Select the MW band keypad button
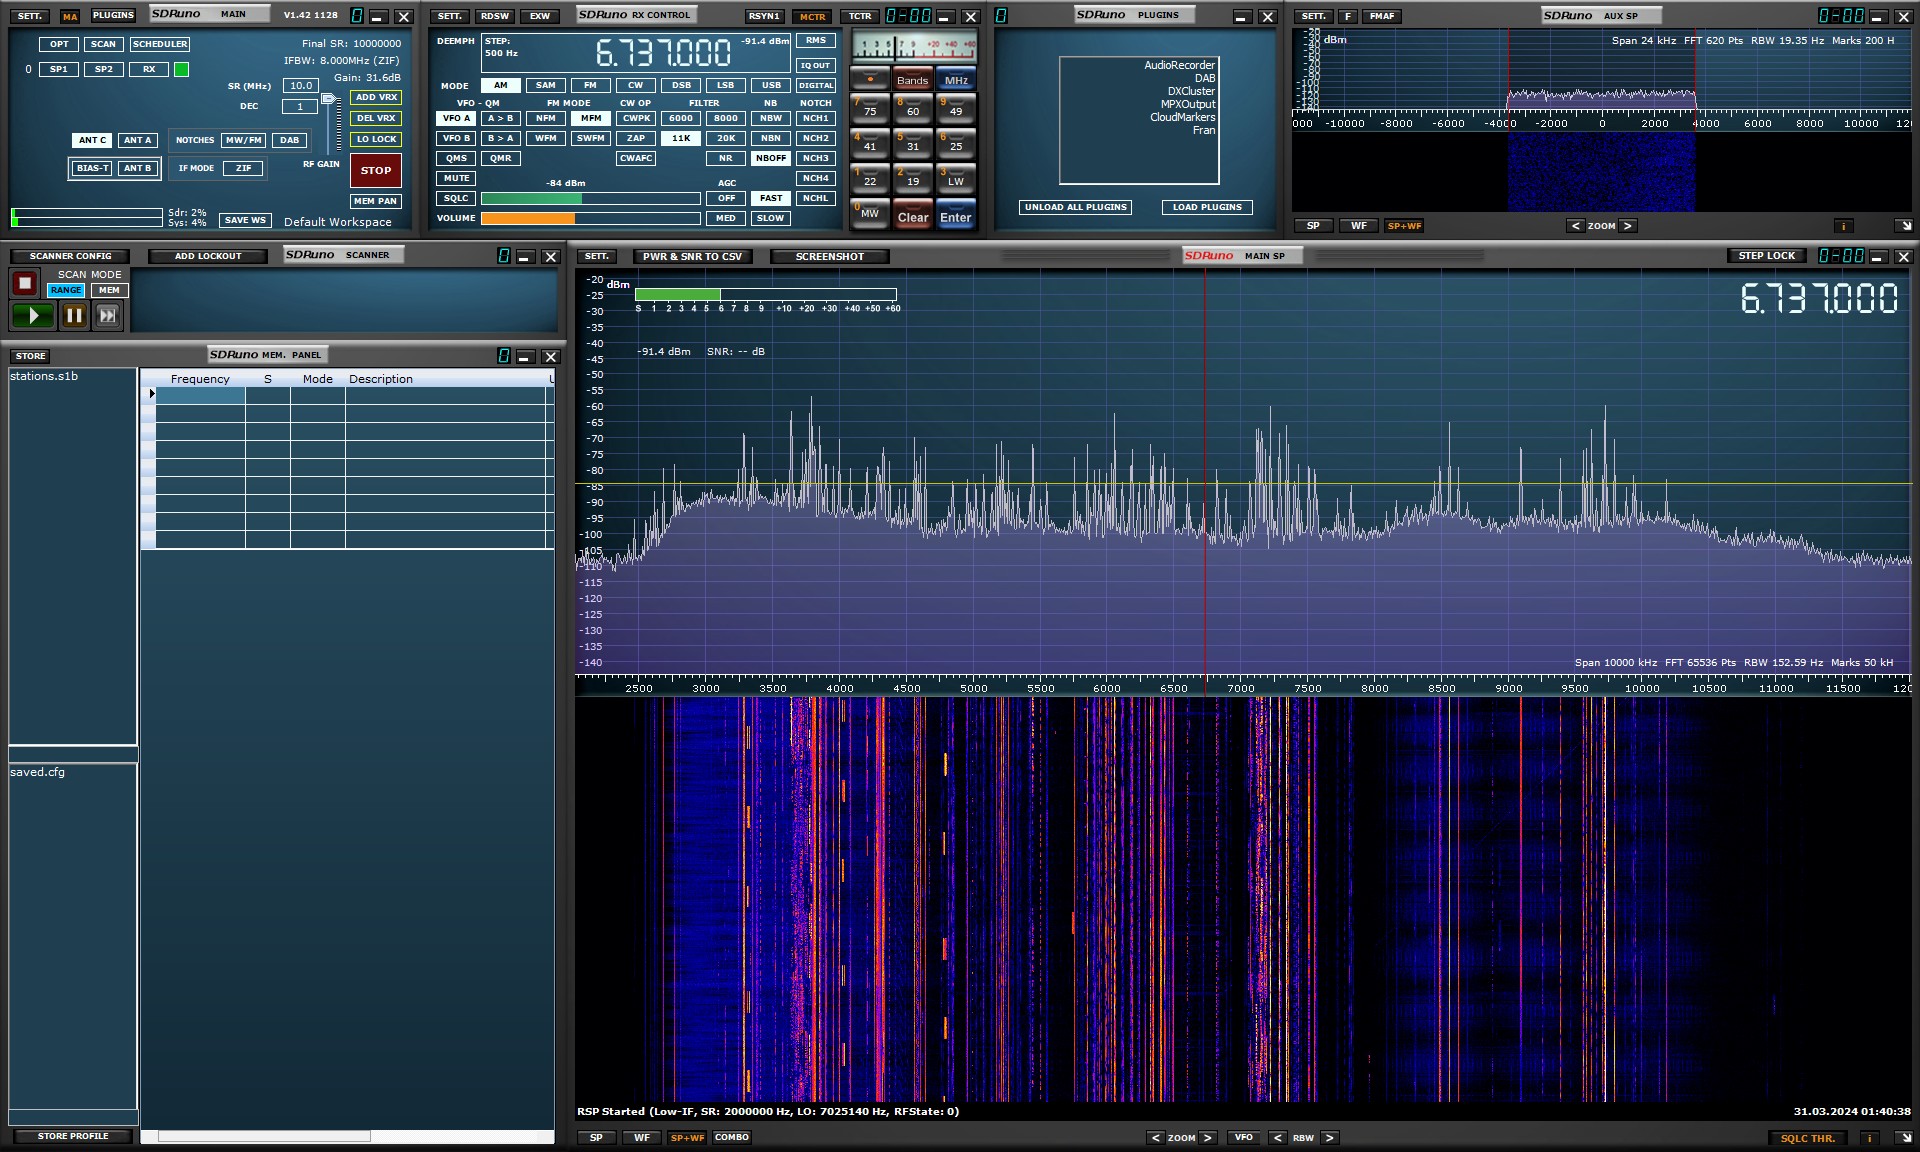1920x1152 pixels. click(870, 213)
